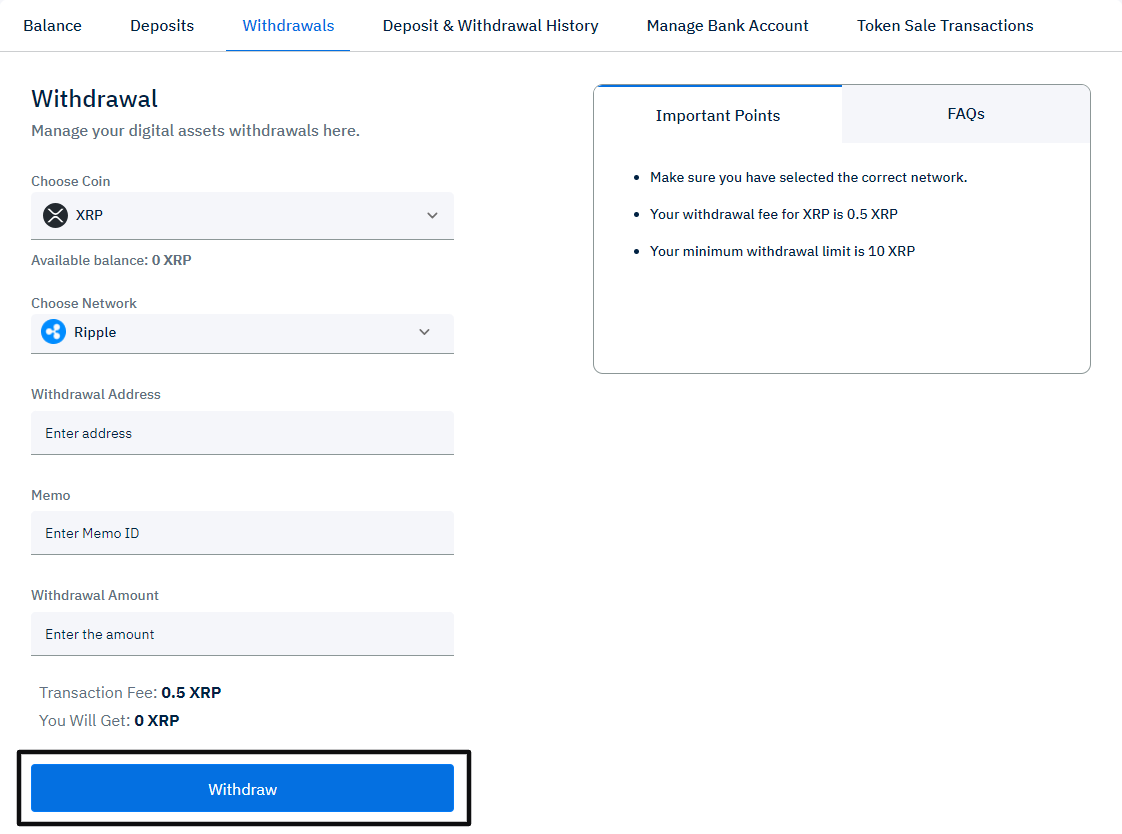The image size is (1122, 834).
Task: Click the XRP label in coin selector
Action: [89, 215]
